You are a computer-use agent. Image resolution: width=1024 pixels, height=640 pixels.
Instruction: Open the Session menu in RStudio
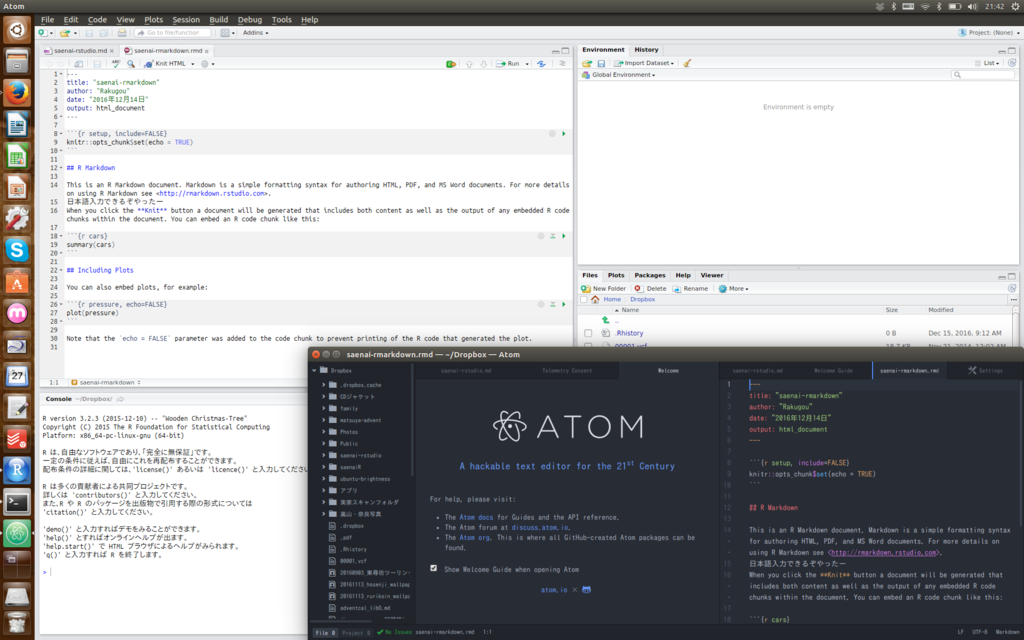pos(186,20)
